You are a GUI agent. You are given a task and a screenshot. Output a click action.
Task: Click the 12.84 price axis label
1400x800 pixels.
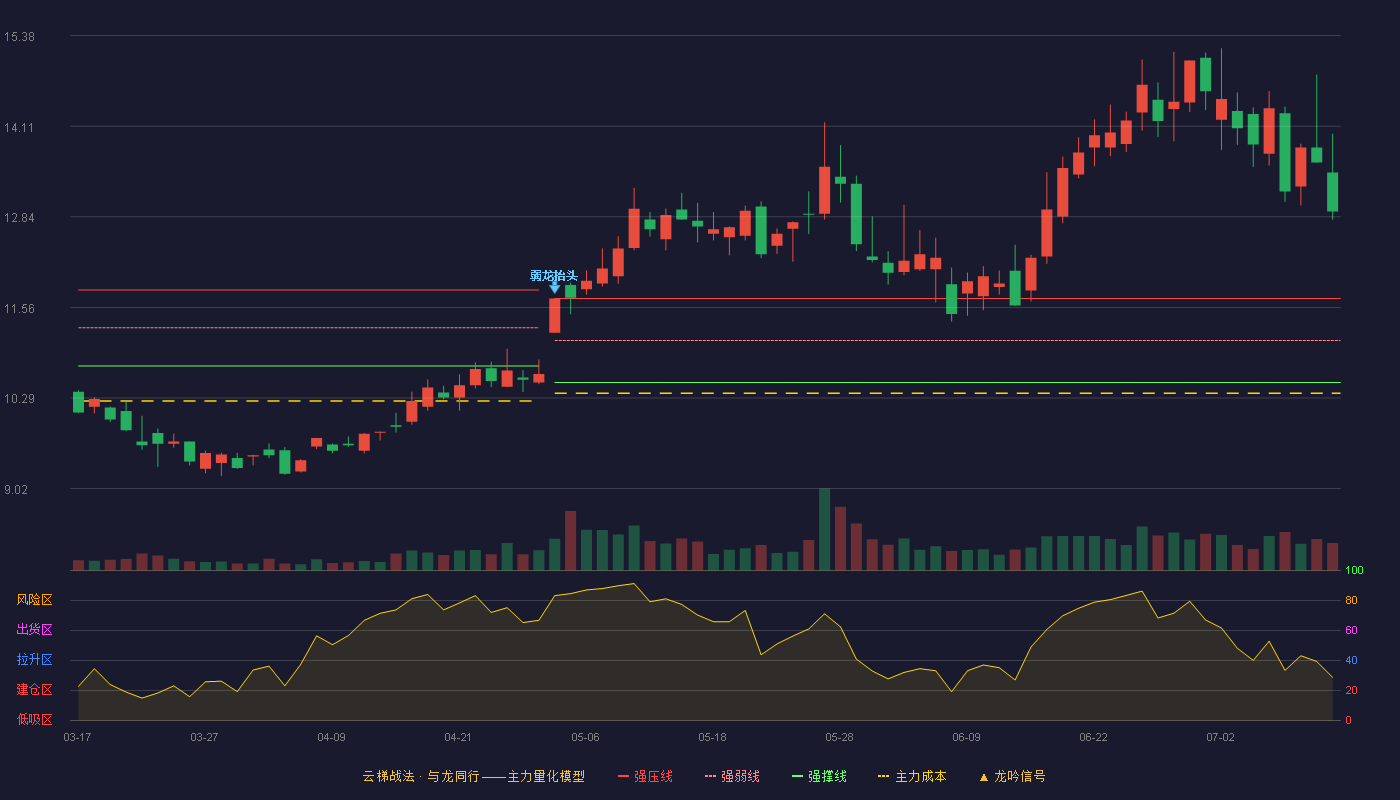coord(19,218)
